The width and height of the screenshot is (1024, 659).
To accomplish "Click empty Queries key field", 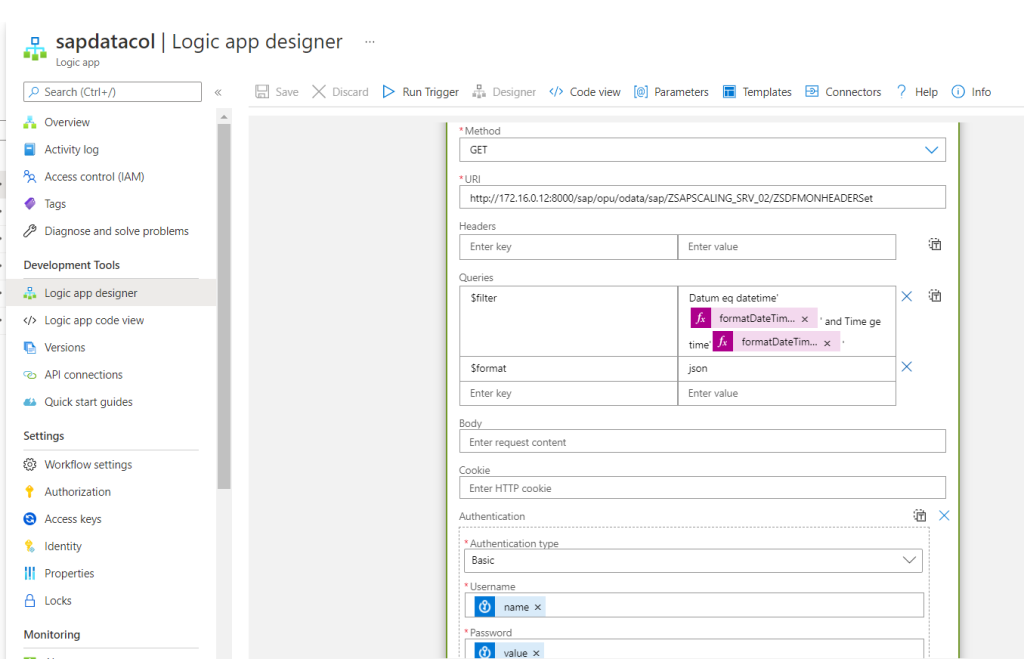I will 568,394.
